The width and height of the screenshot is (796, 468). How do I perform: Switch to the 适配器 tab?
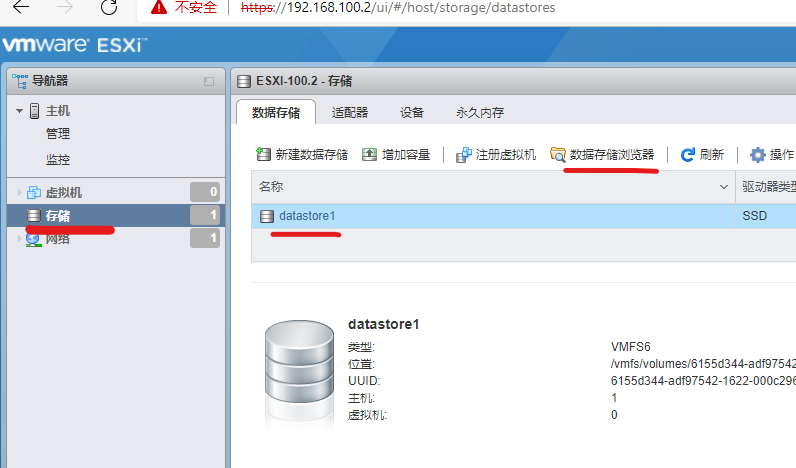click(x=350, y=113)
